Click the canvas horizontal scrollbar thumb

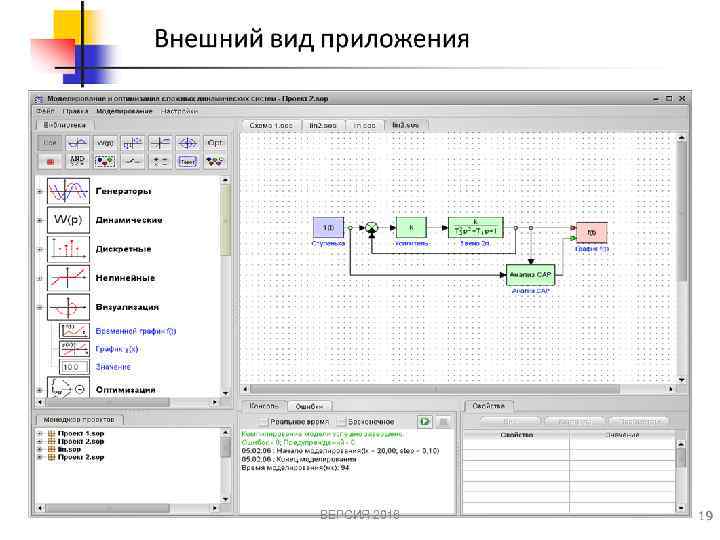pos(434,389)
